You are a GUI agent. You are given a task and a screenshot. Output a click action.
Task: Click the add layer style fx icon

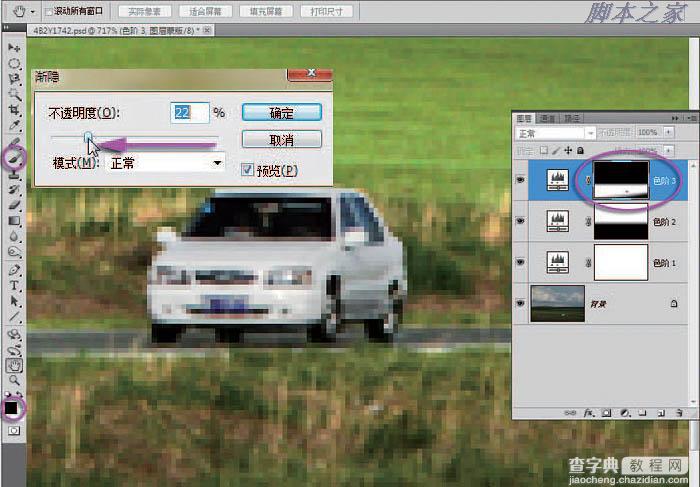(589, 413)
